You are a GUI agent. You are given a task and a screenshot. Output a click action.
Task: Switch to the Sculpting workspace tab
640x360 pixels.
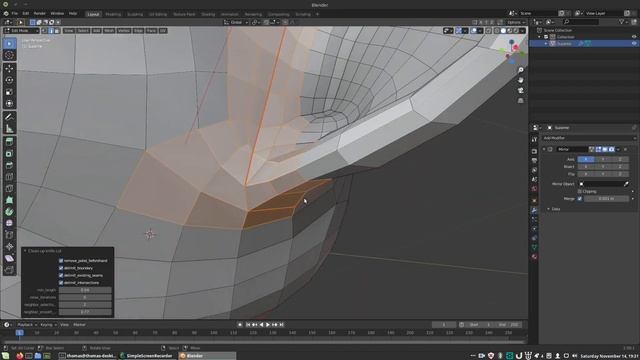(135, 14)
